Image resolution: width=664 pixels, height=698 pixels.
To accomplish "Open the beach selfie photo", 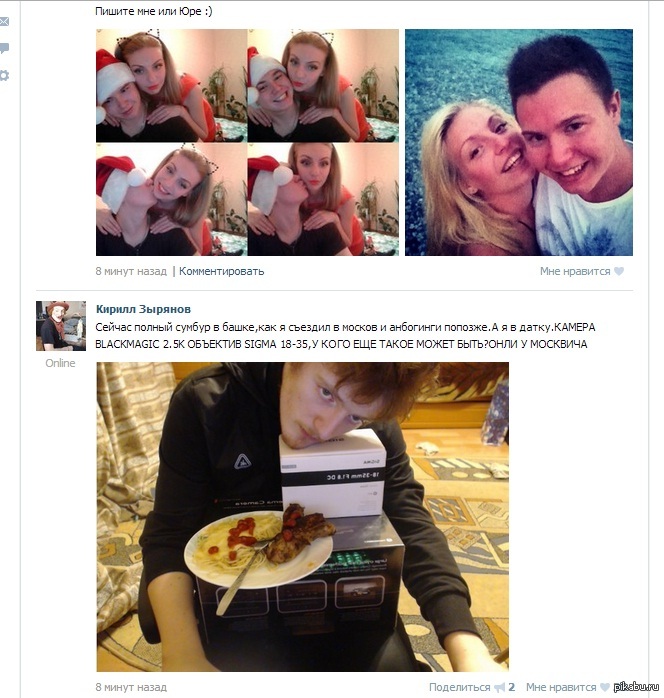I will pos(519,142).
